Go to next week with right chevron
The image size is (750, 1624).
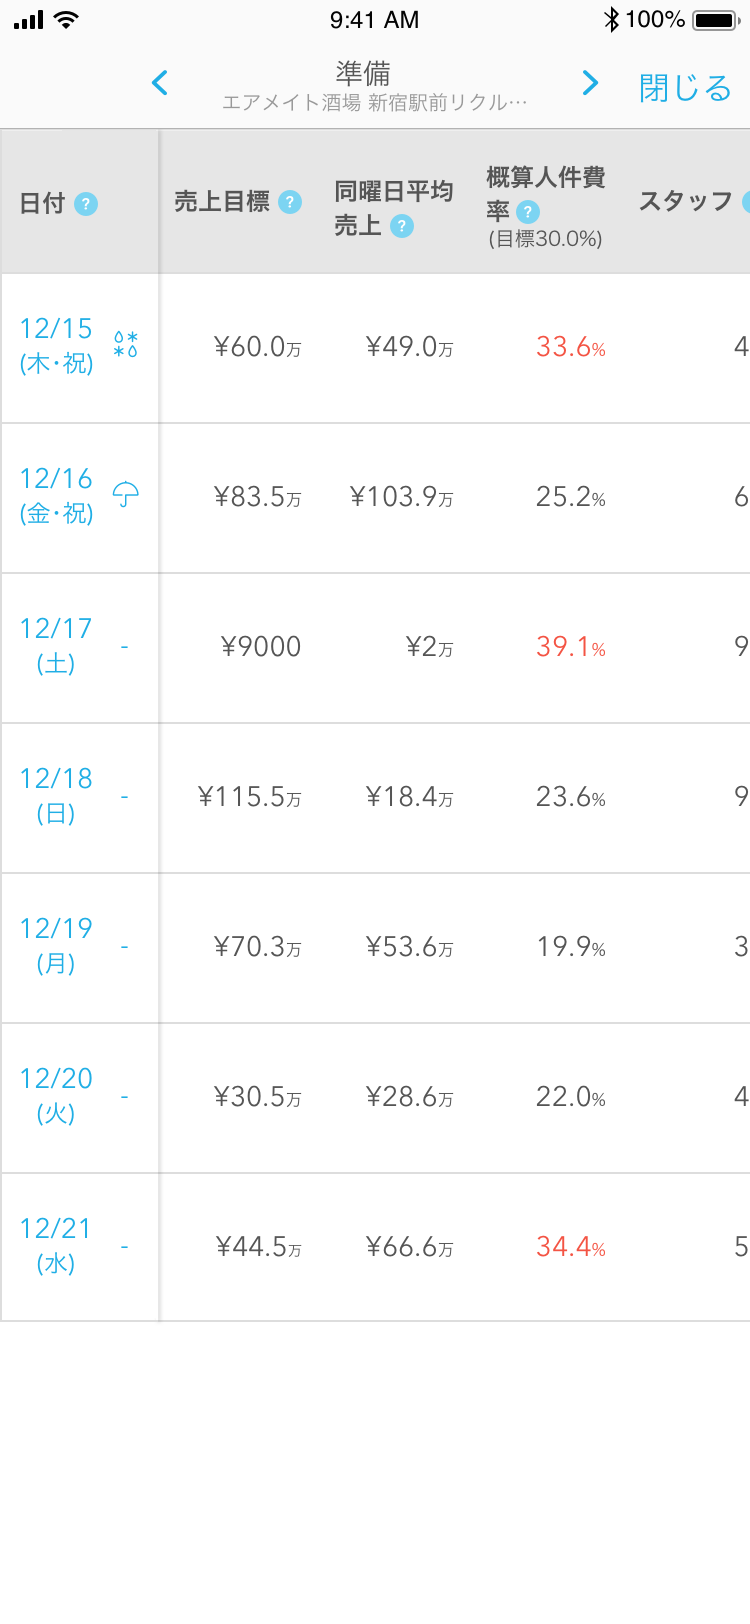[x=590, y=83]
